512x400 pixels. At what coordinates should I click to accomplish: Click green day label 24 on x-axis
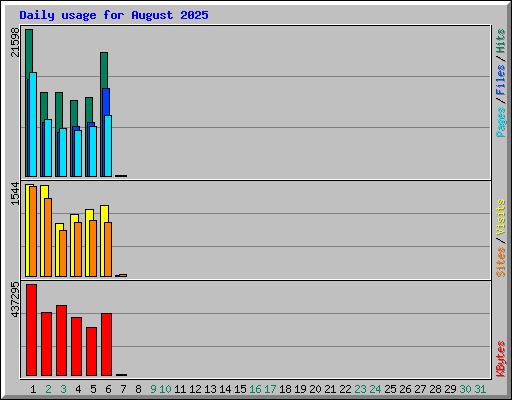(x=375, y=389)
